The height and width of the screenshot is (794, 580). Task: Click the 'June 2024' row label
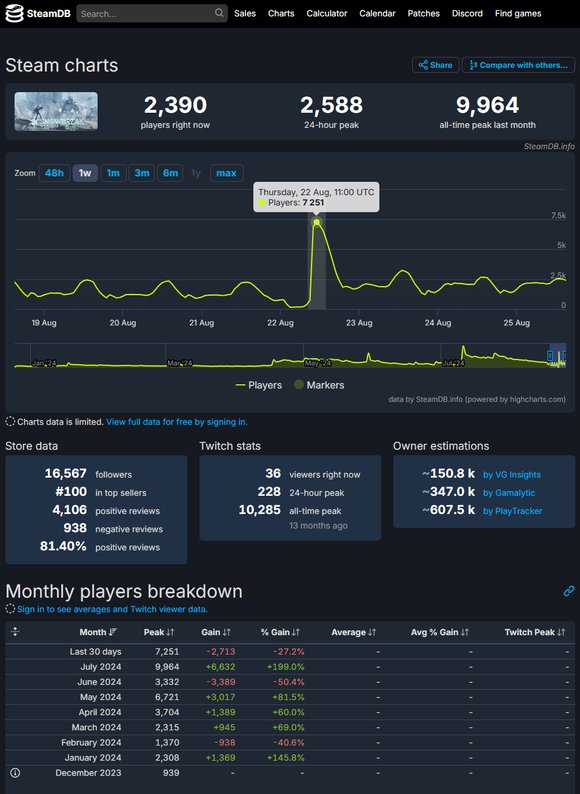[99, 682]
